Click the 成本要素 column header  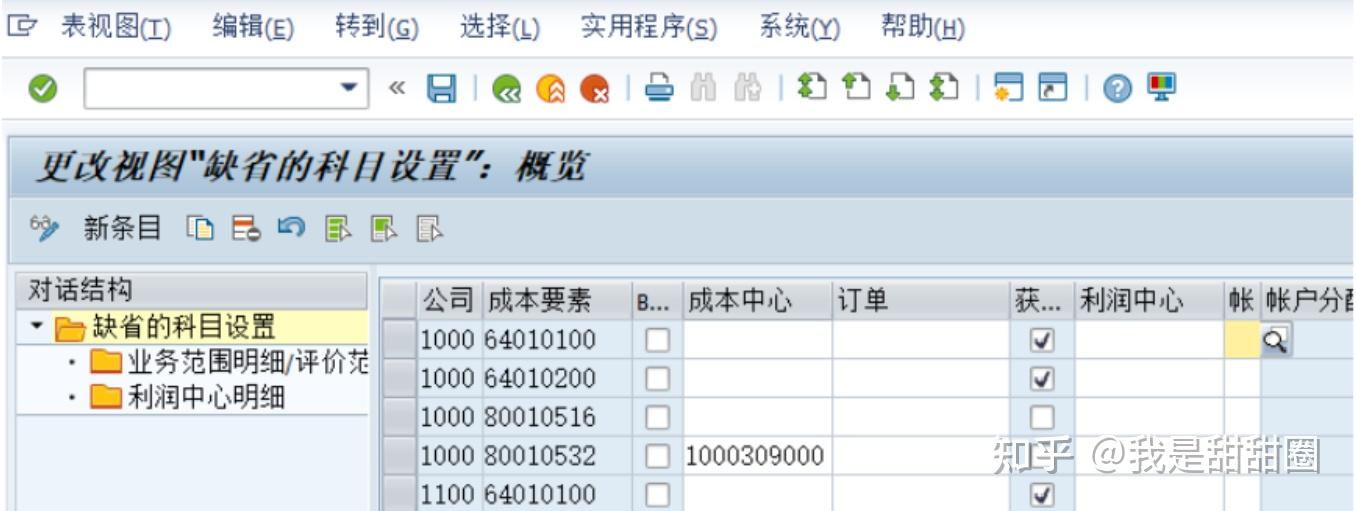(556, 301)
